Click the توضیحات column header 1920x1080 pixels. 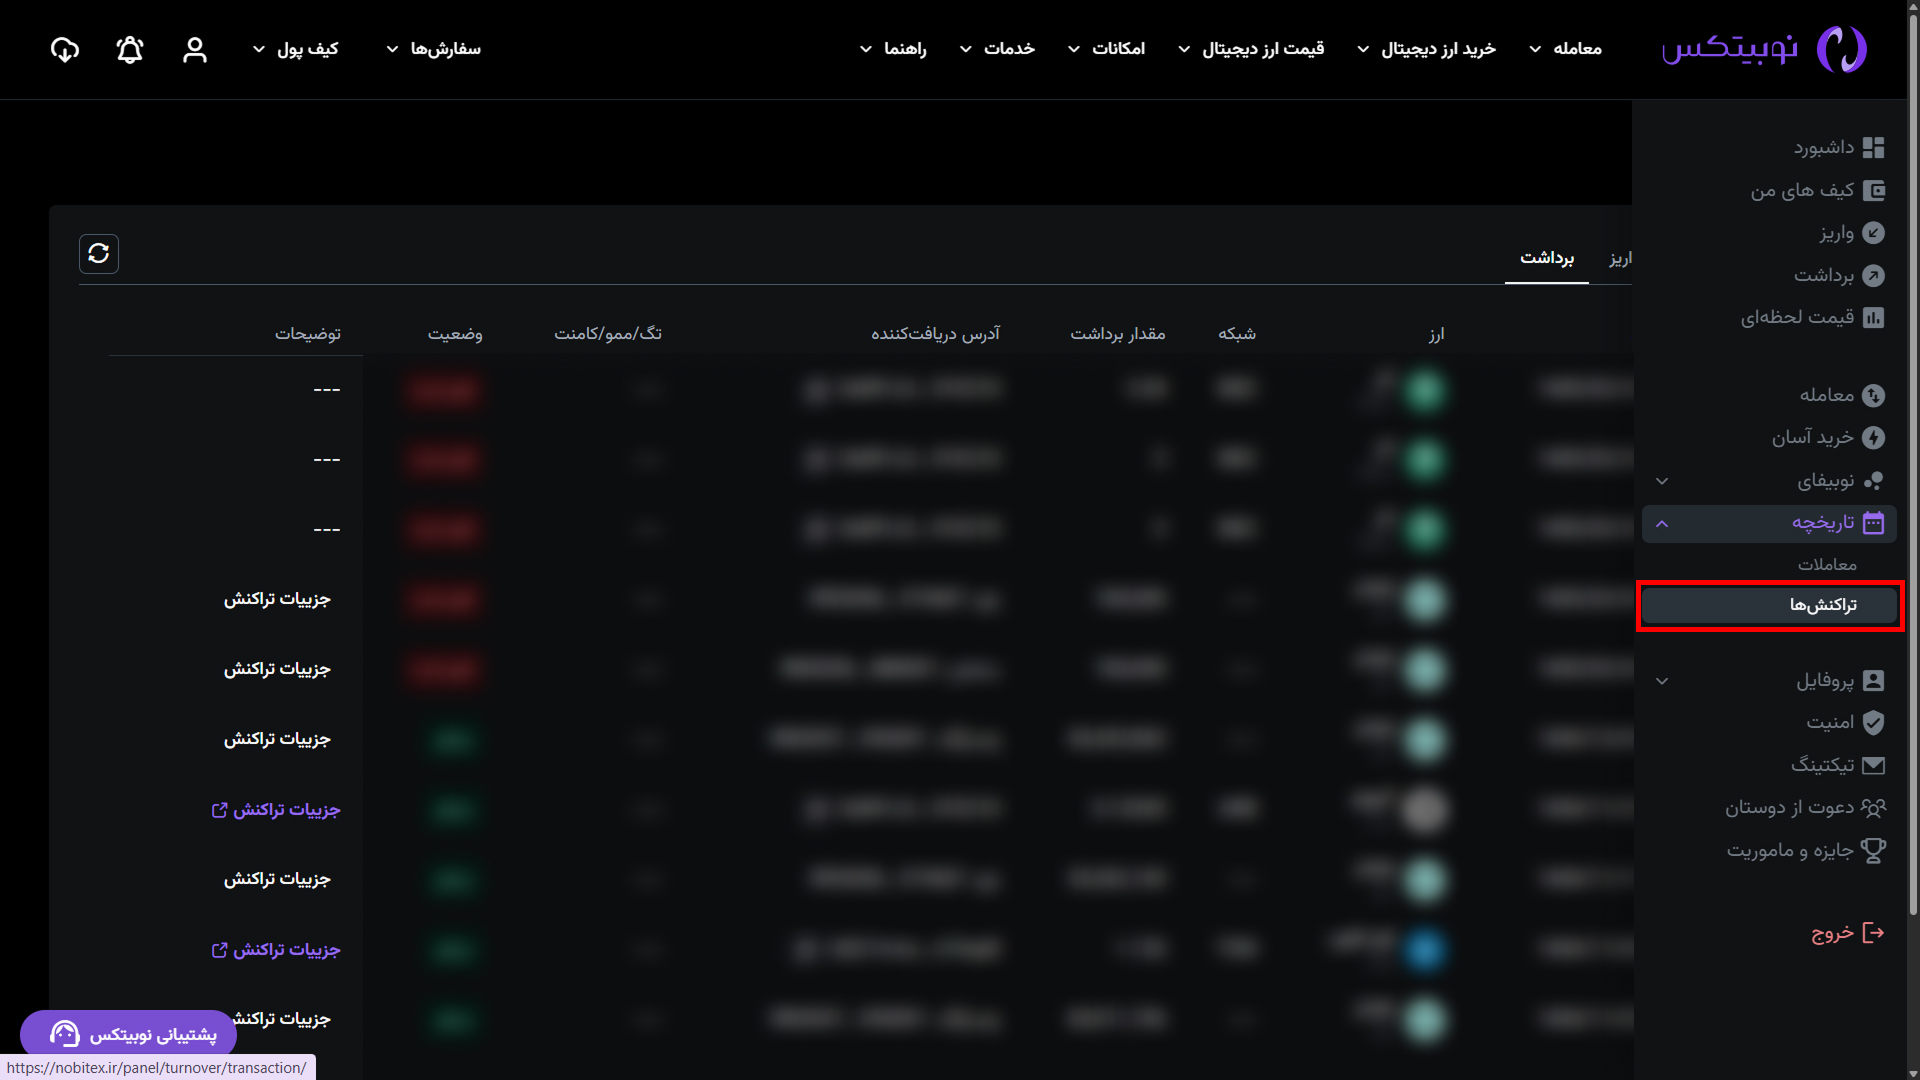(308, 334)
